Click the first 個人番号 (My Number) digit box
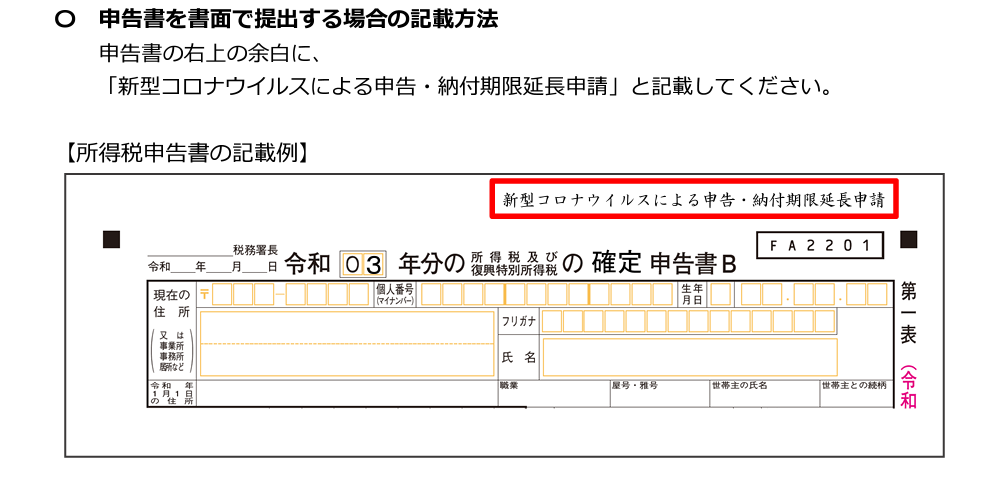Image resolution: width=1006 pixels, height=501 pixels. pyautogui.click(x=431, y=294)
